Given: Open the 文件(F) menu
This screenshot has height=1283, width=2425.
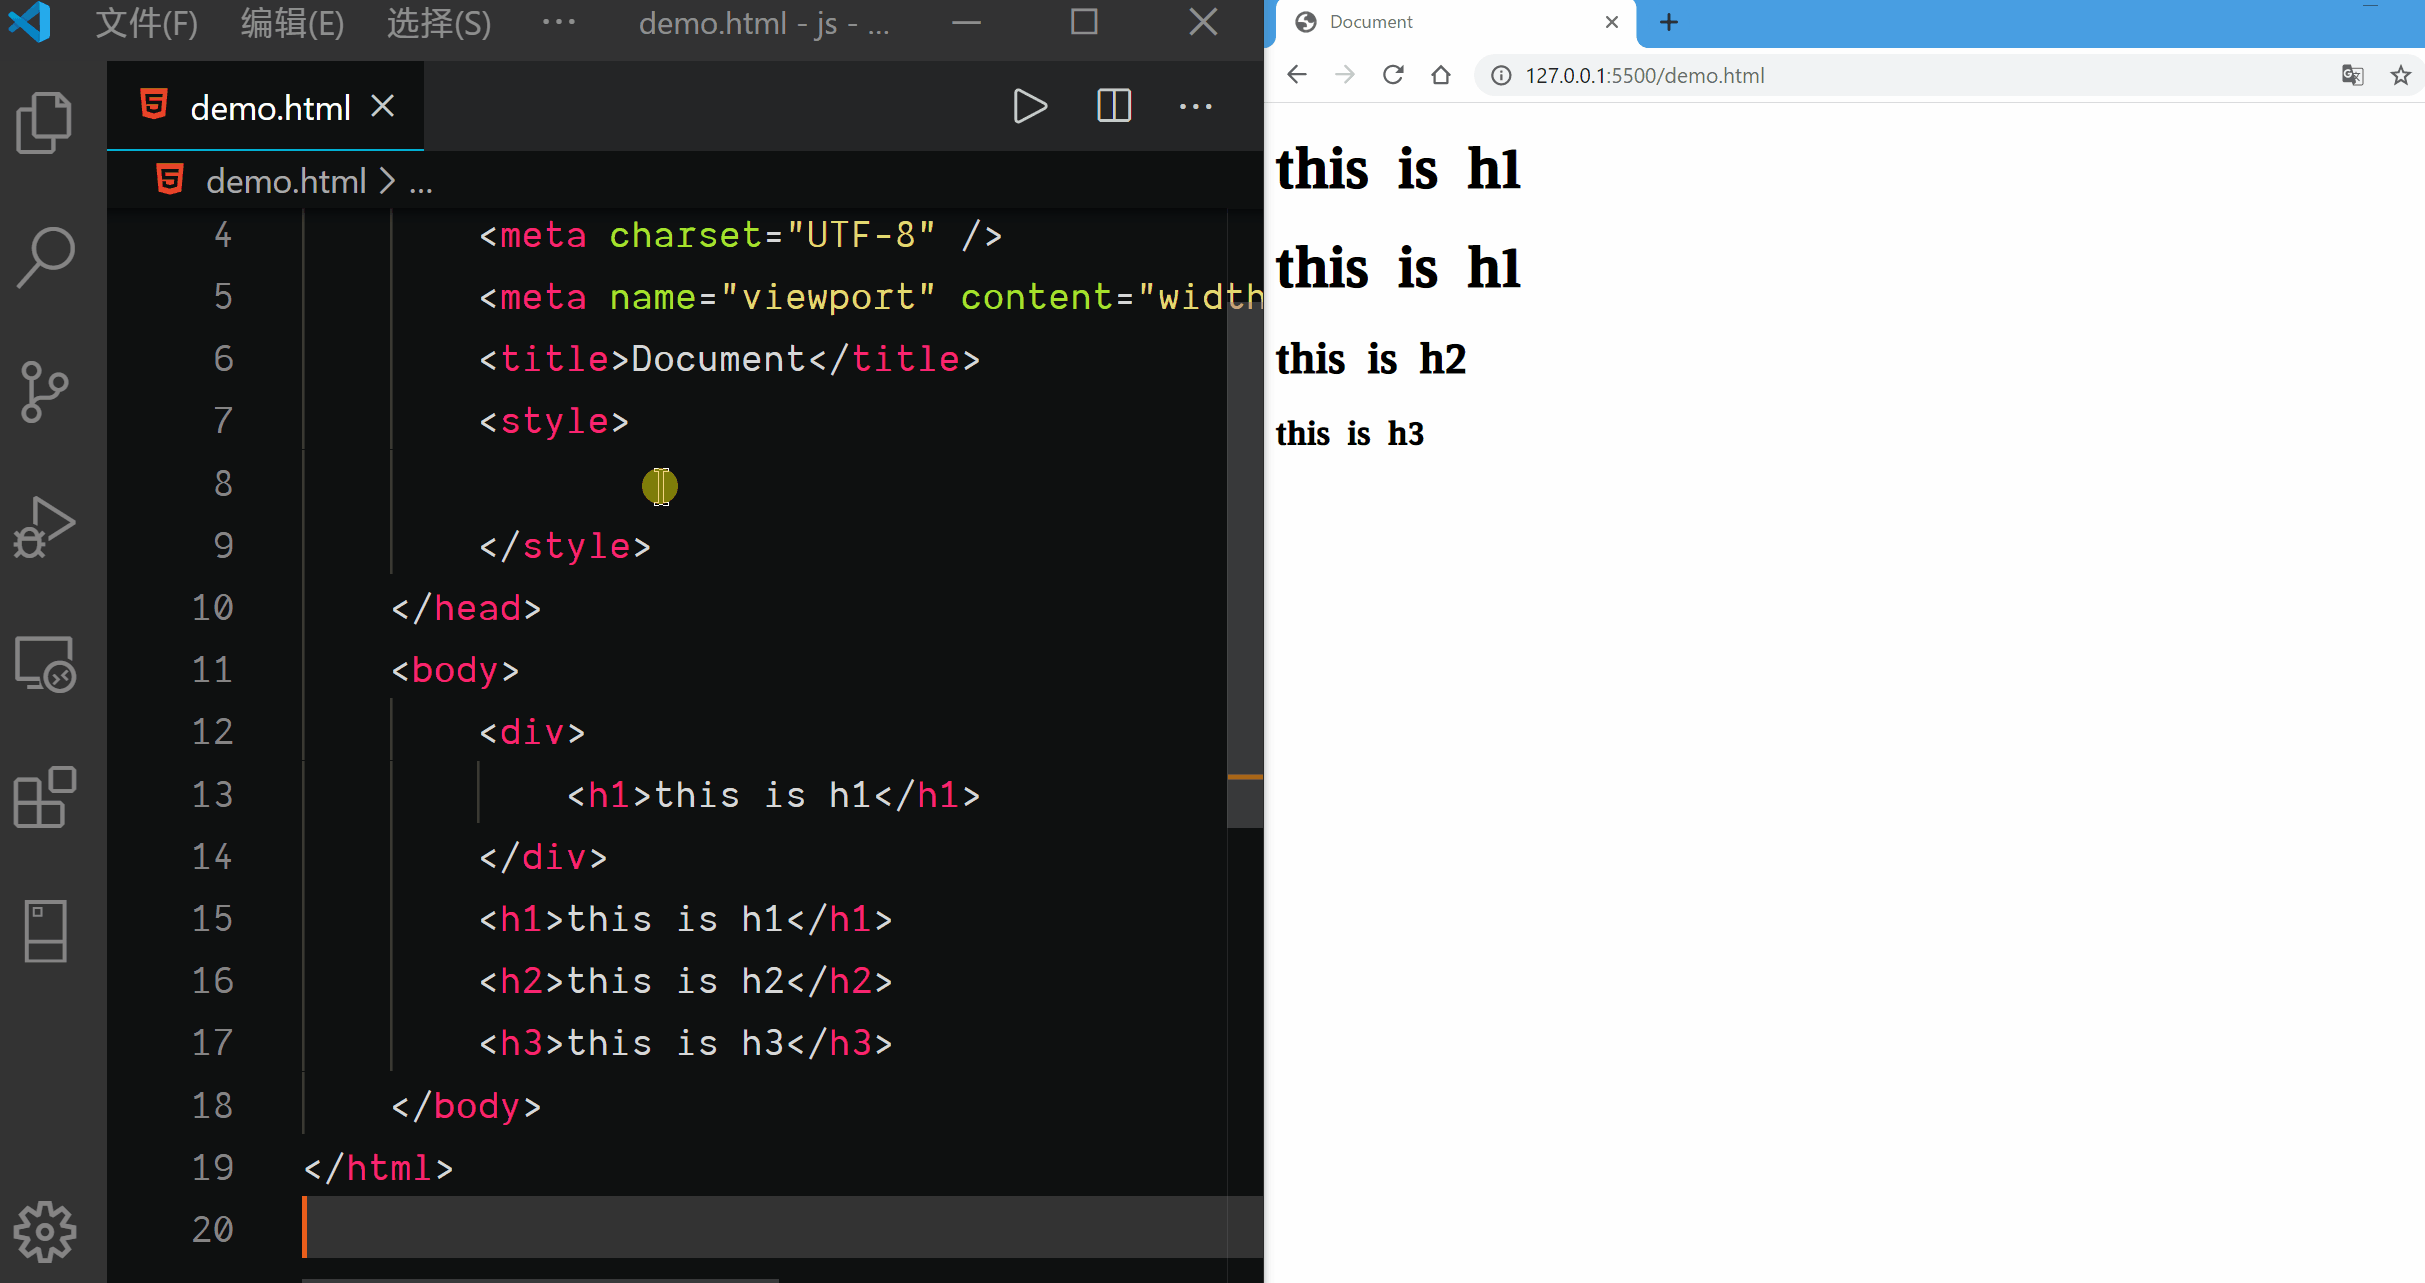Looking at the screenshot, I should pyautogui.click(x=146, y=22).
